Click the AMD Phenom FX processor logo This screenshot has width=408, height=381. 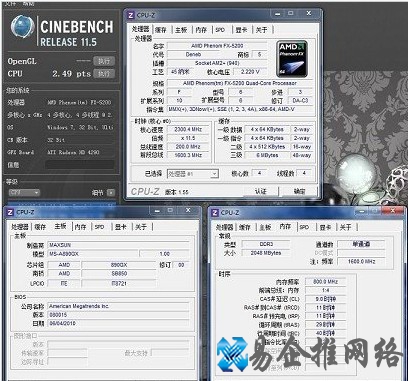pos(292,59)
